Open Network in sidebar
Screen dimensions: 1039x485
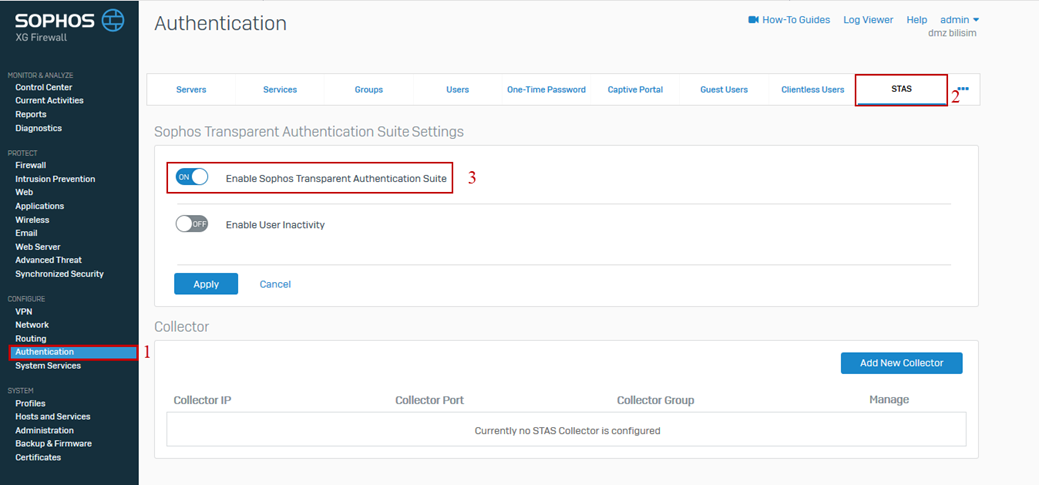32,325
